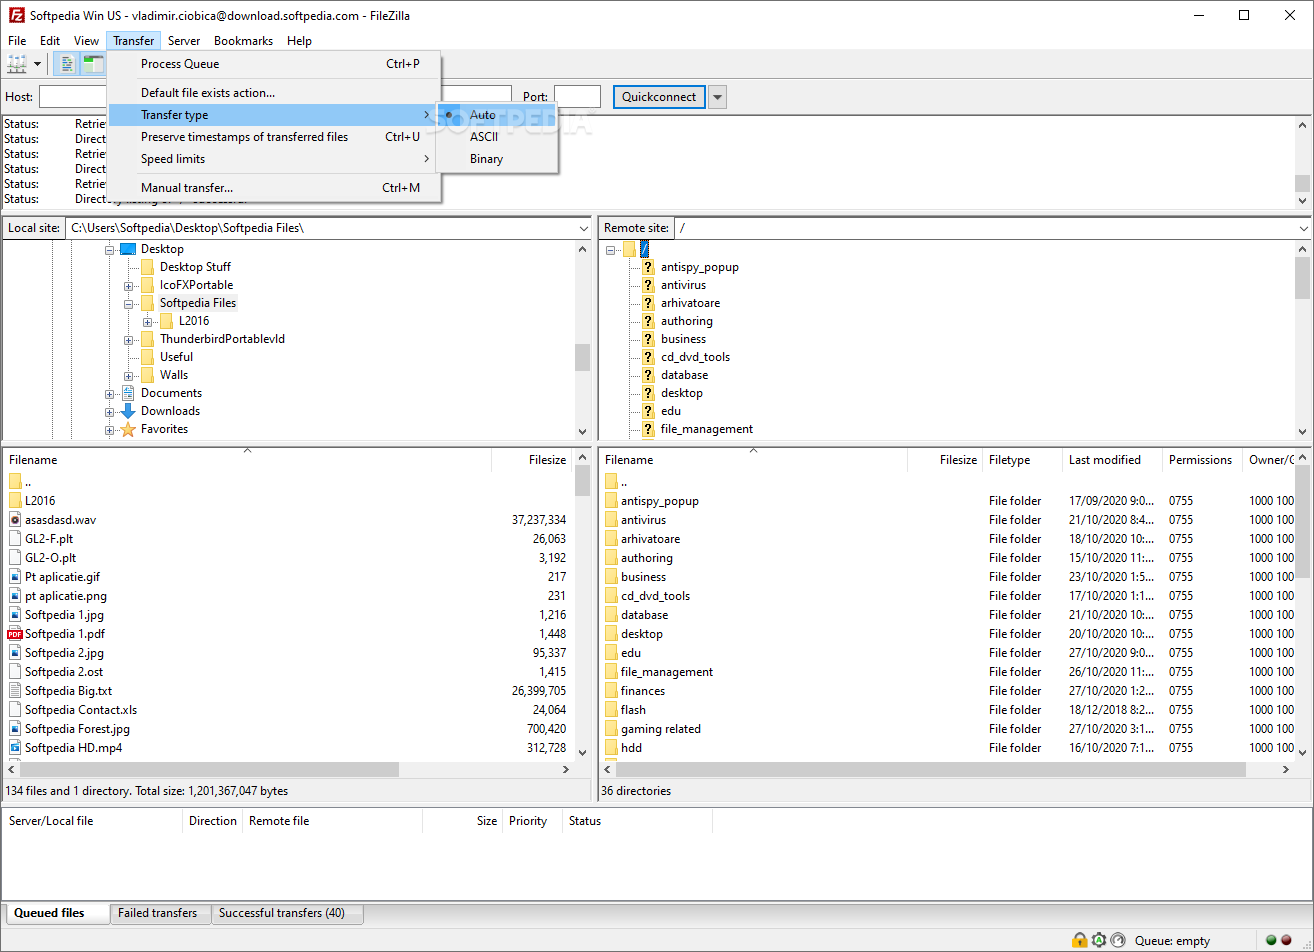Expand the L2016 folder tree node
The width and height of the screenshot is (1314, 952).
pos(148,321)
